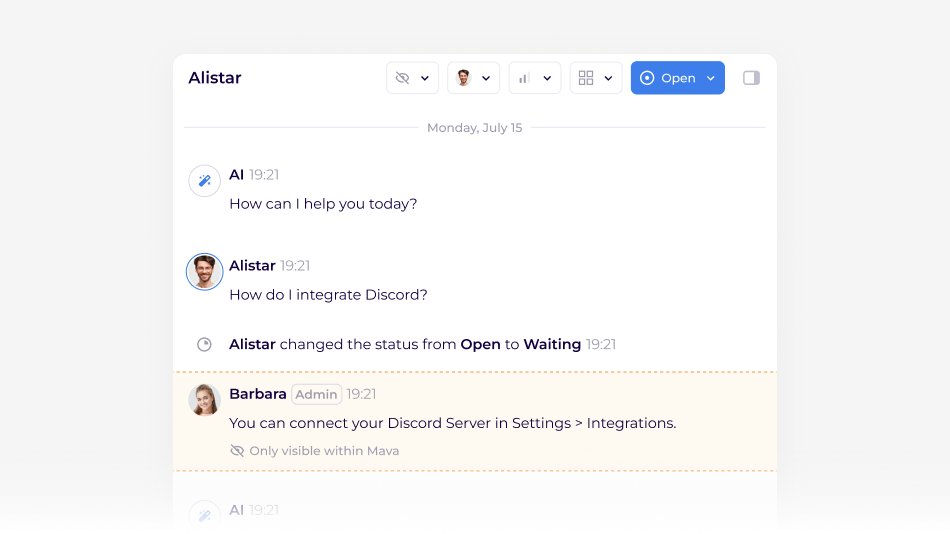
Task: Open the visibility eye-slash dropdown
Action: pyautogui.click(x=412, y=78)
